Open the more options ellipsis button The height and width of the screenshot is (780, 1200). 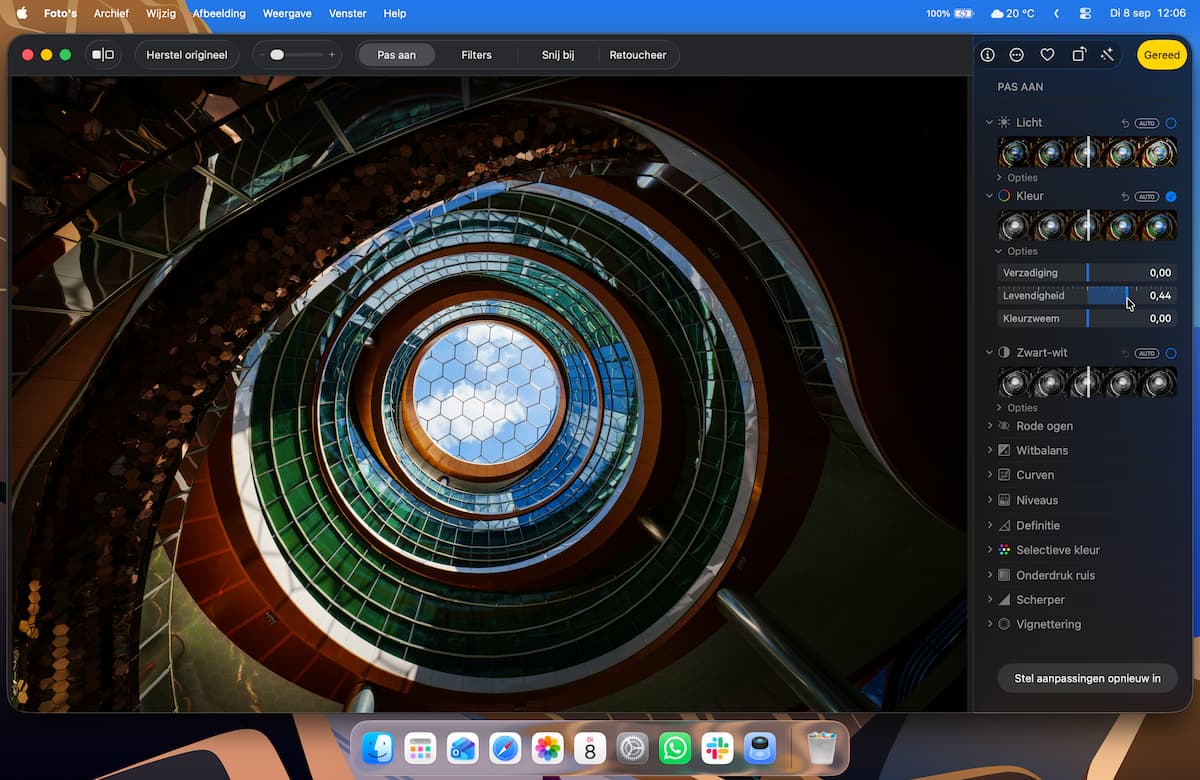[x=1017, y=55]
